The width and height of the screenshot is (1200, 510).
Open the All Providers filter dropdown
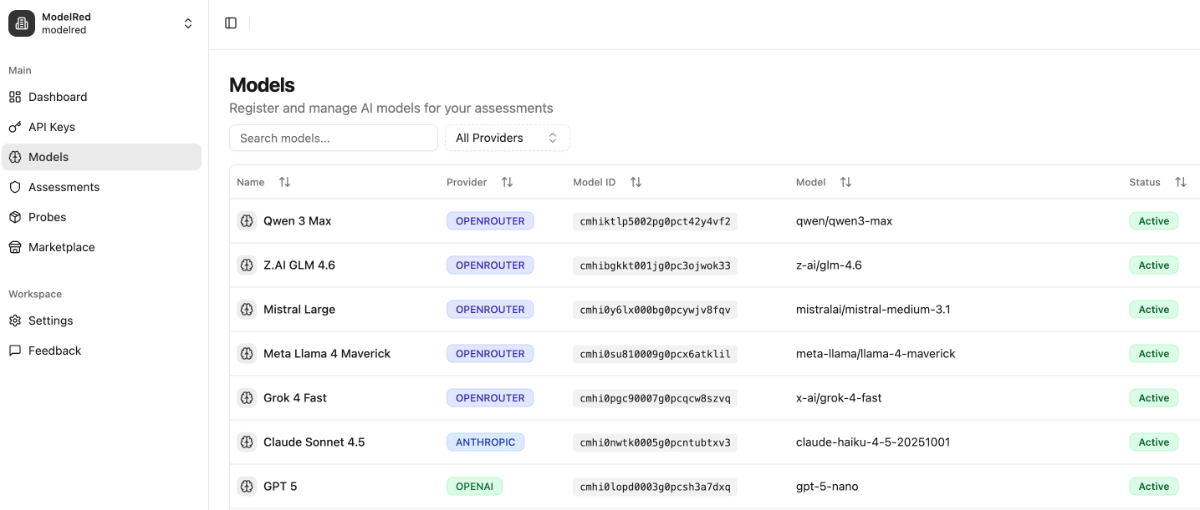[x=507, y=138]
